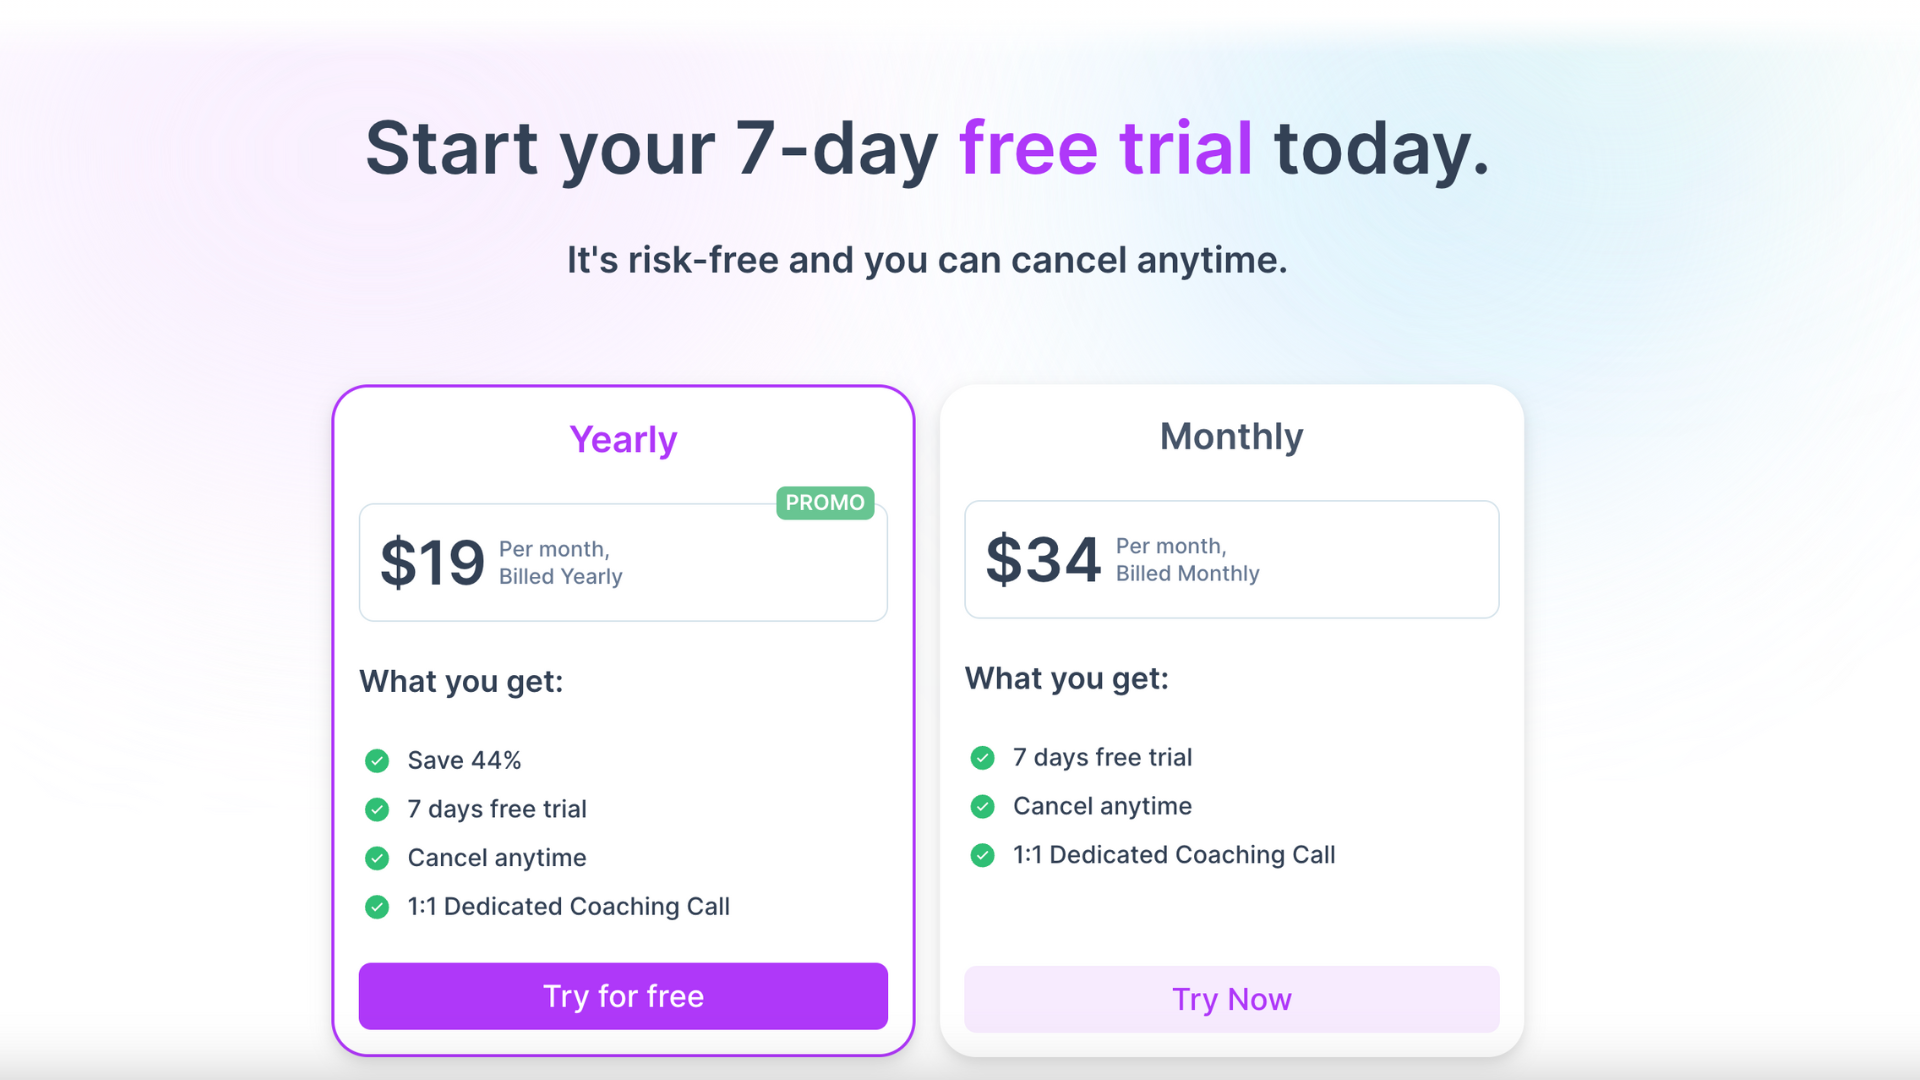Click the purple "free trial" headline text
This screenshot has height=1080, width=1920.
tap(1105, 149)
